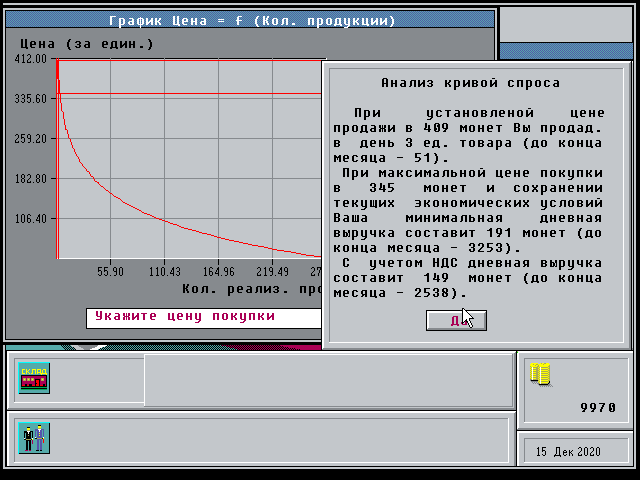The height and width of the screenshot is (480, 640).
Task: Click the x-axis value 110.43
Action: click(164, 271)
